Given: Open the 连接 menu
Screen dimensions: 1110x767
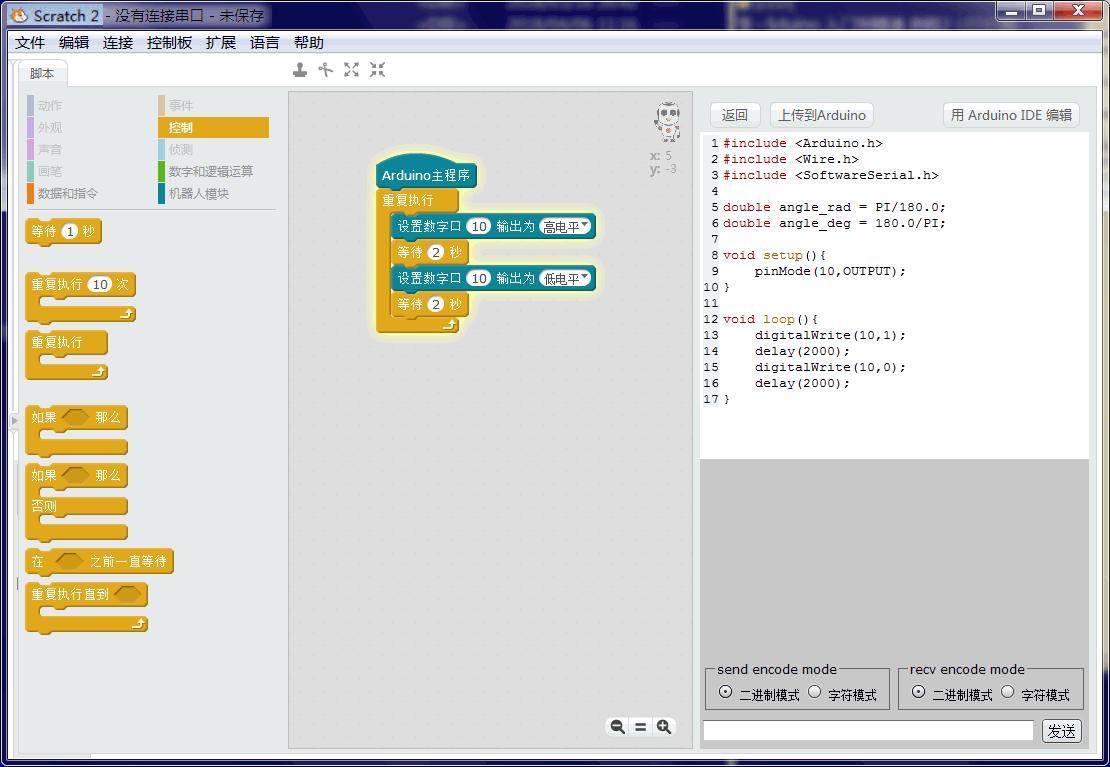Looking at the screenshot, I should 118,42.
